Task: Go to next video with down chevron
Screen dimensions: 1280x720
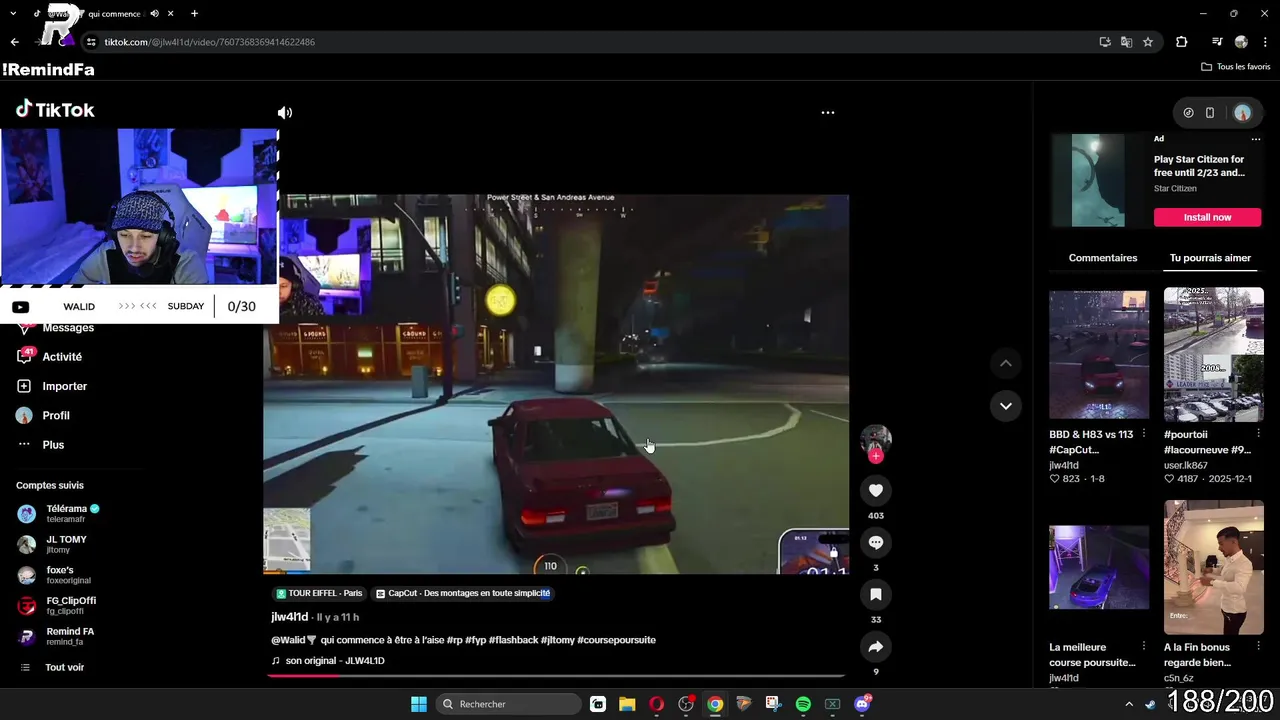Action: (1006, 406)
